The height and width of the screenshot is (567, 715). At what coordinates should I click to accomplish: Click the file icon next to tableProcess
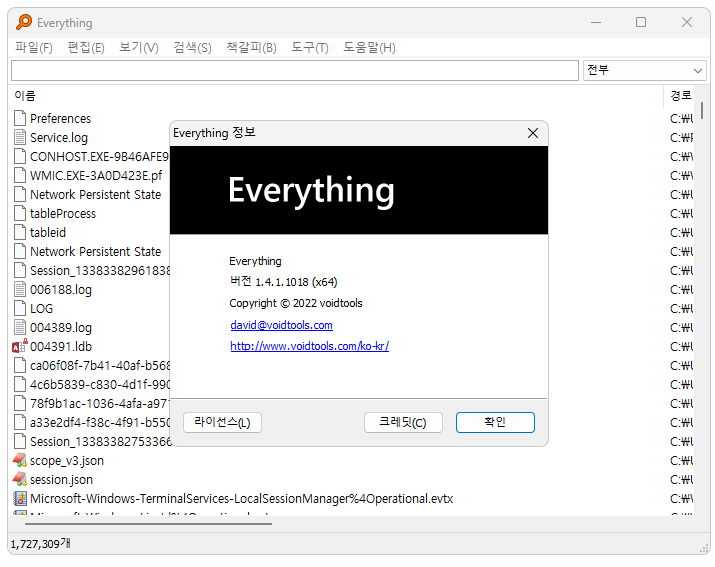[20, 213]
